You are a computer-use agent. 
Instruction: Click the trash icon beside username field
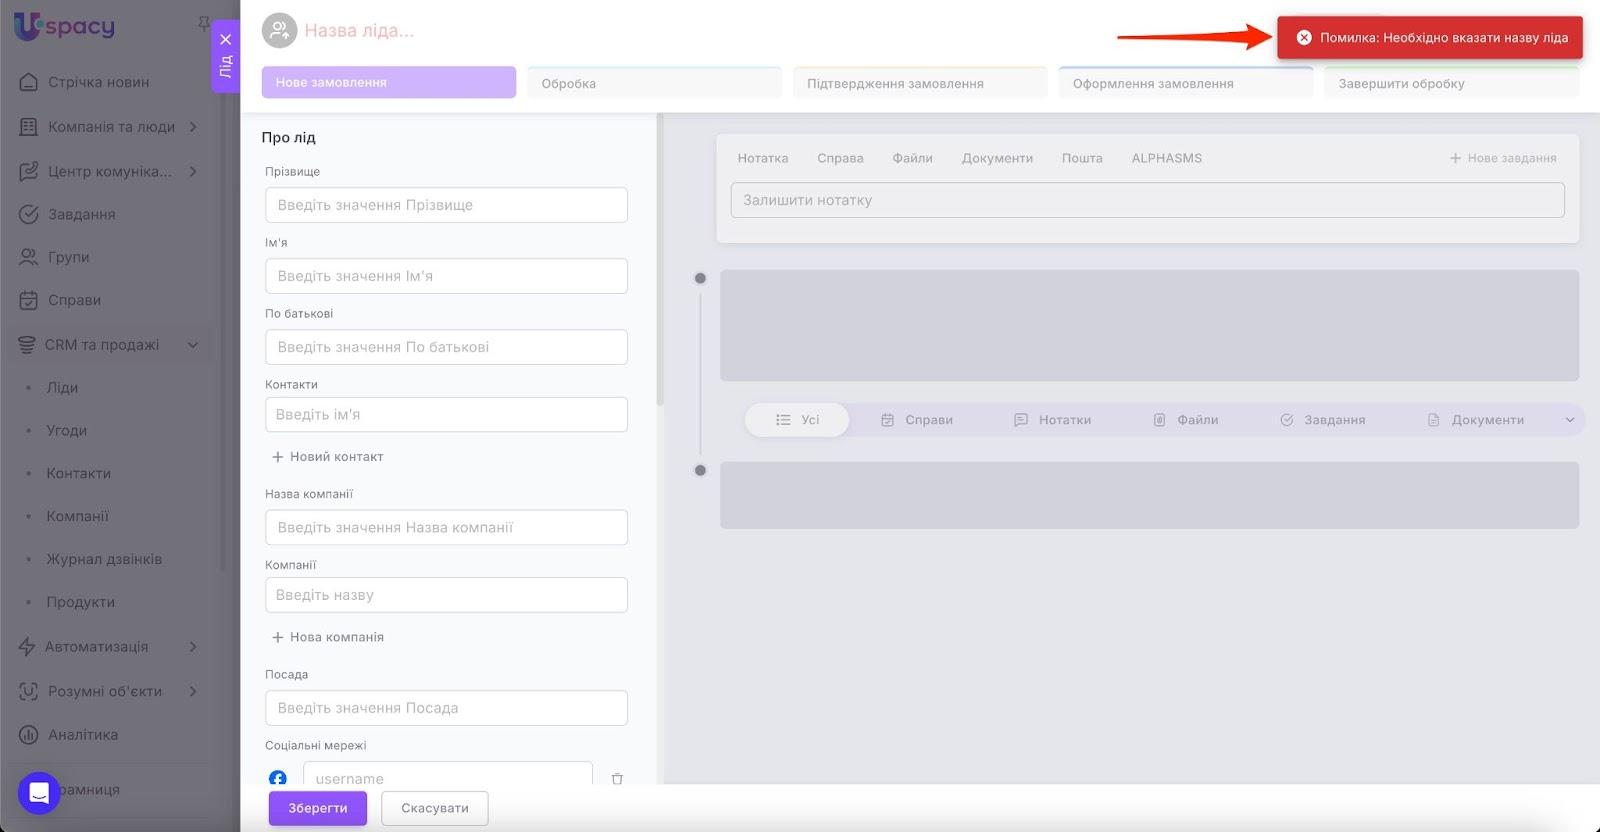coord(617,778)
